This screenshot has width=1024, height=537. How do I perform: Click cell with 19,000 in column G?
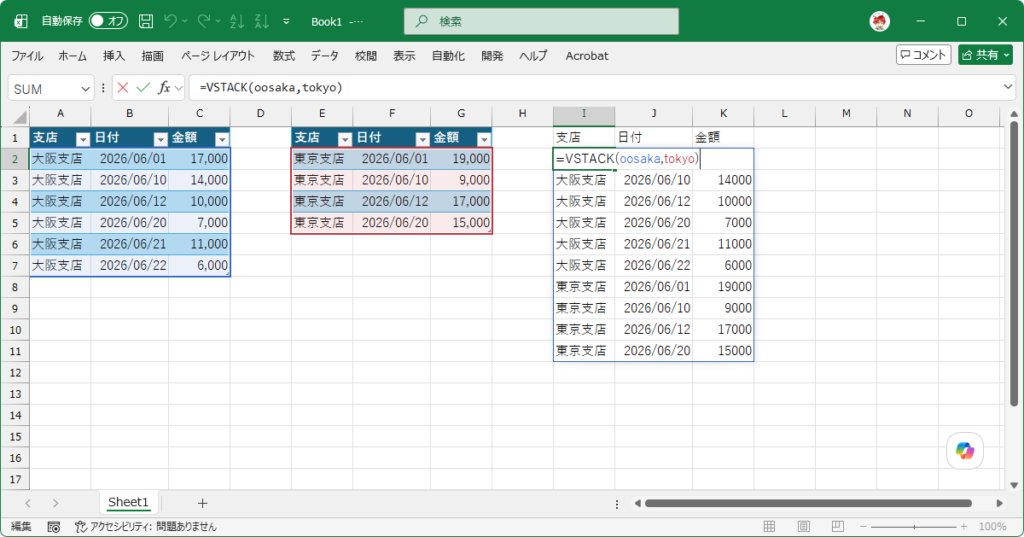click(x=461, y=159)
